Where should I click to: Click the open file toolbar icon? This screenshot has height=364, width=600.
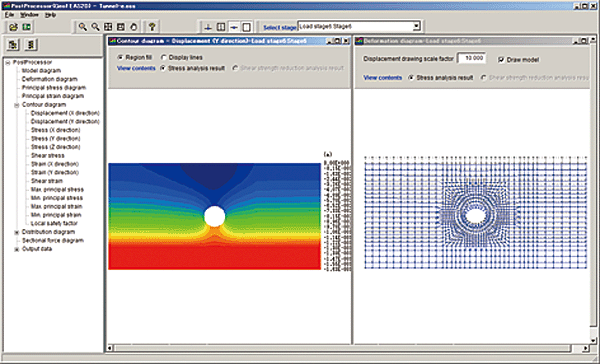tap(13, 27)
